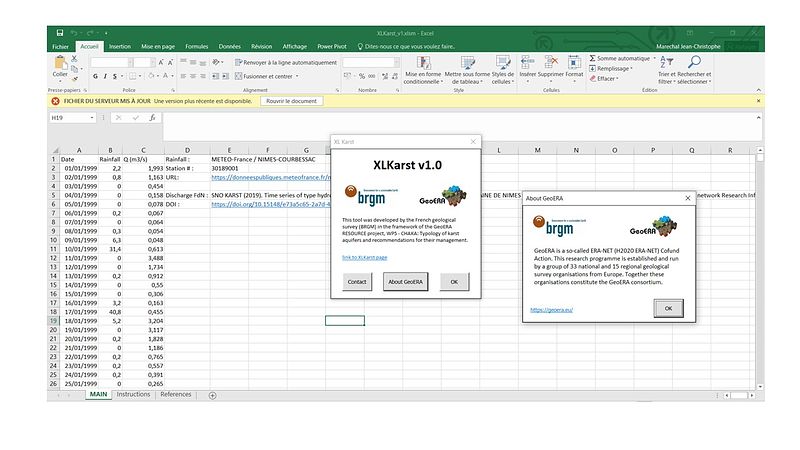Increase font size with larger A icon

(161, 62)
